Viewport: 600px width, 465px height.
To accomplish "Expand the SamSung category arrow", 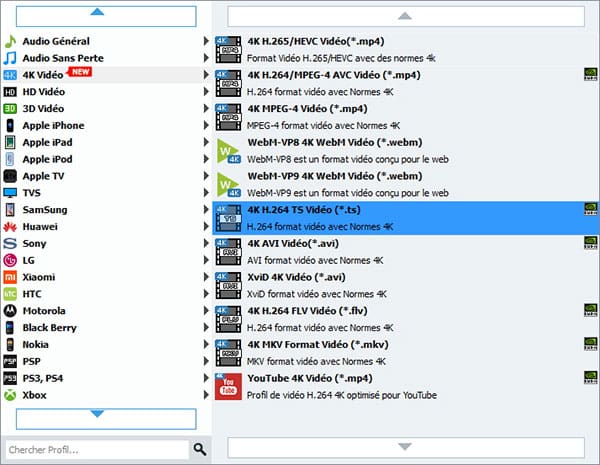I will click(207, 210).
